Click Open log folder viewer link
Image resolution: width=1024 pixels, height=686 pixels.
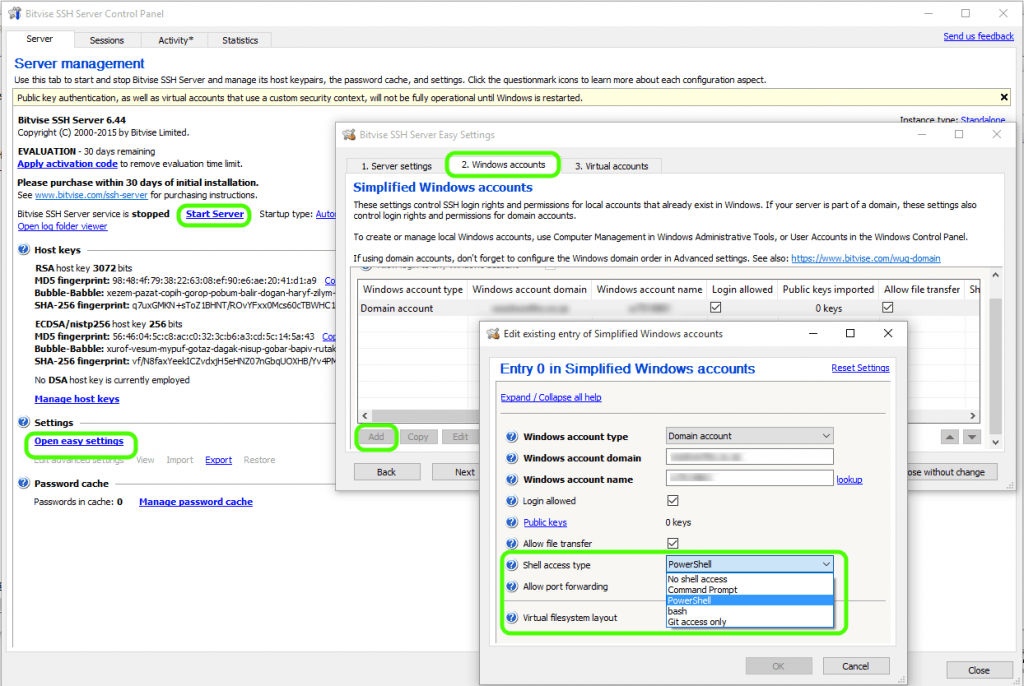tap(62, 226)
